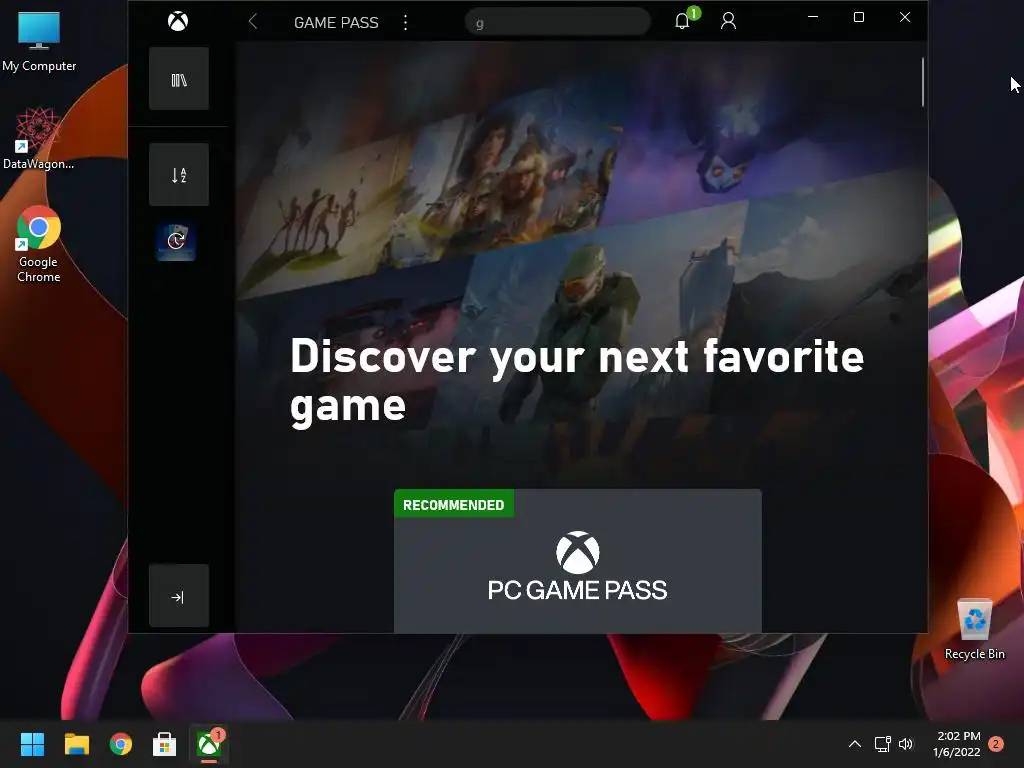Expand the sidebar with the arrow button
Image resolution: width=1024 pixels, height=768 pixels.
click(x=179, y=596)
